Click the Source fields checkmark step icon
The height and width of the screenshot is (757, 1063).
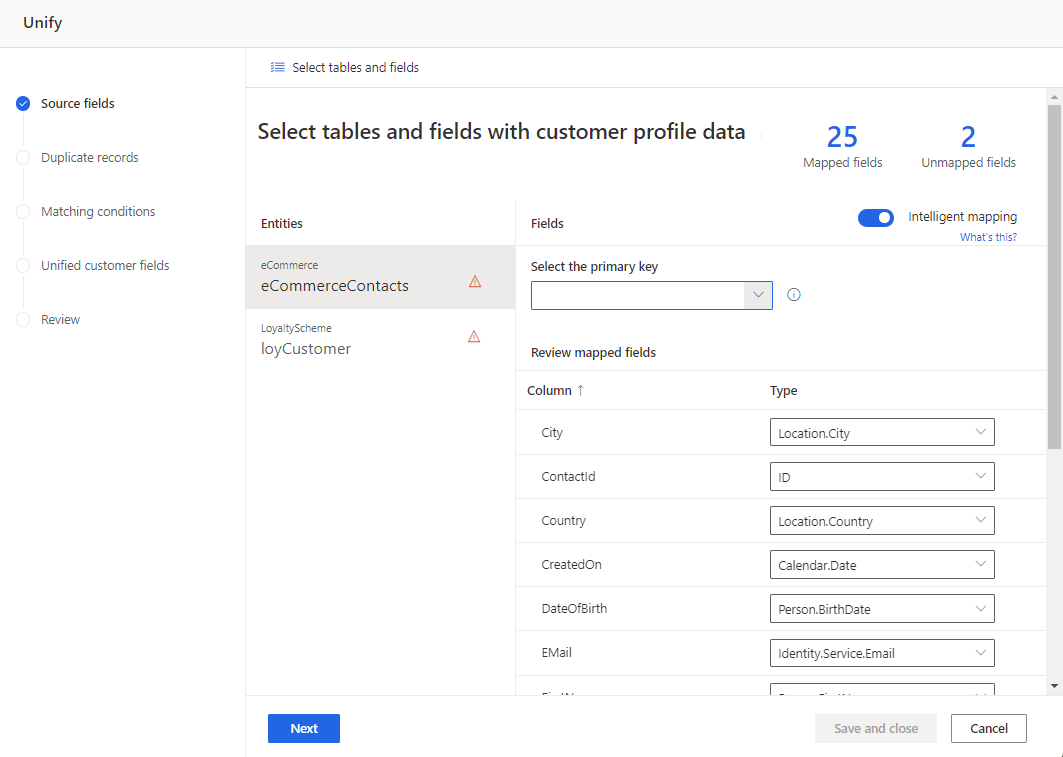(23, 104)
